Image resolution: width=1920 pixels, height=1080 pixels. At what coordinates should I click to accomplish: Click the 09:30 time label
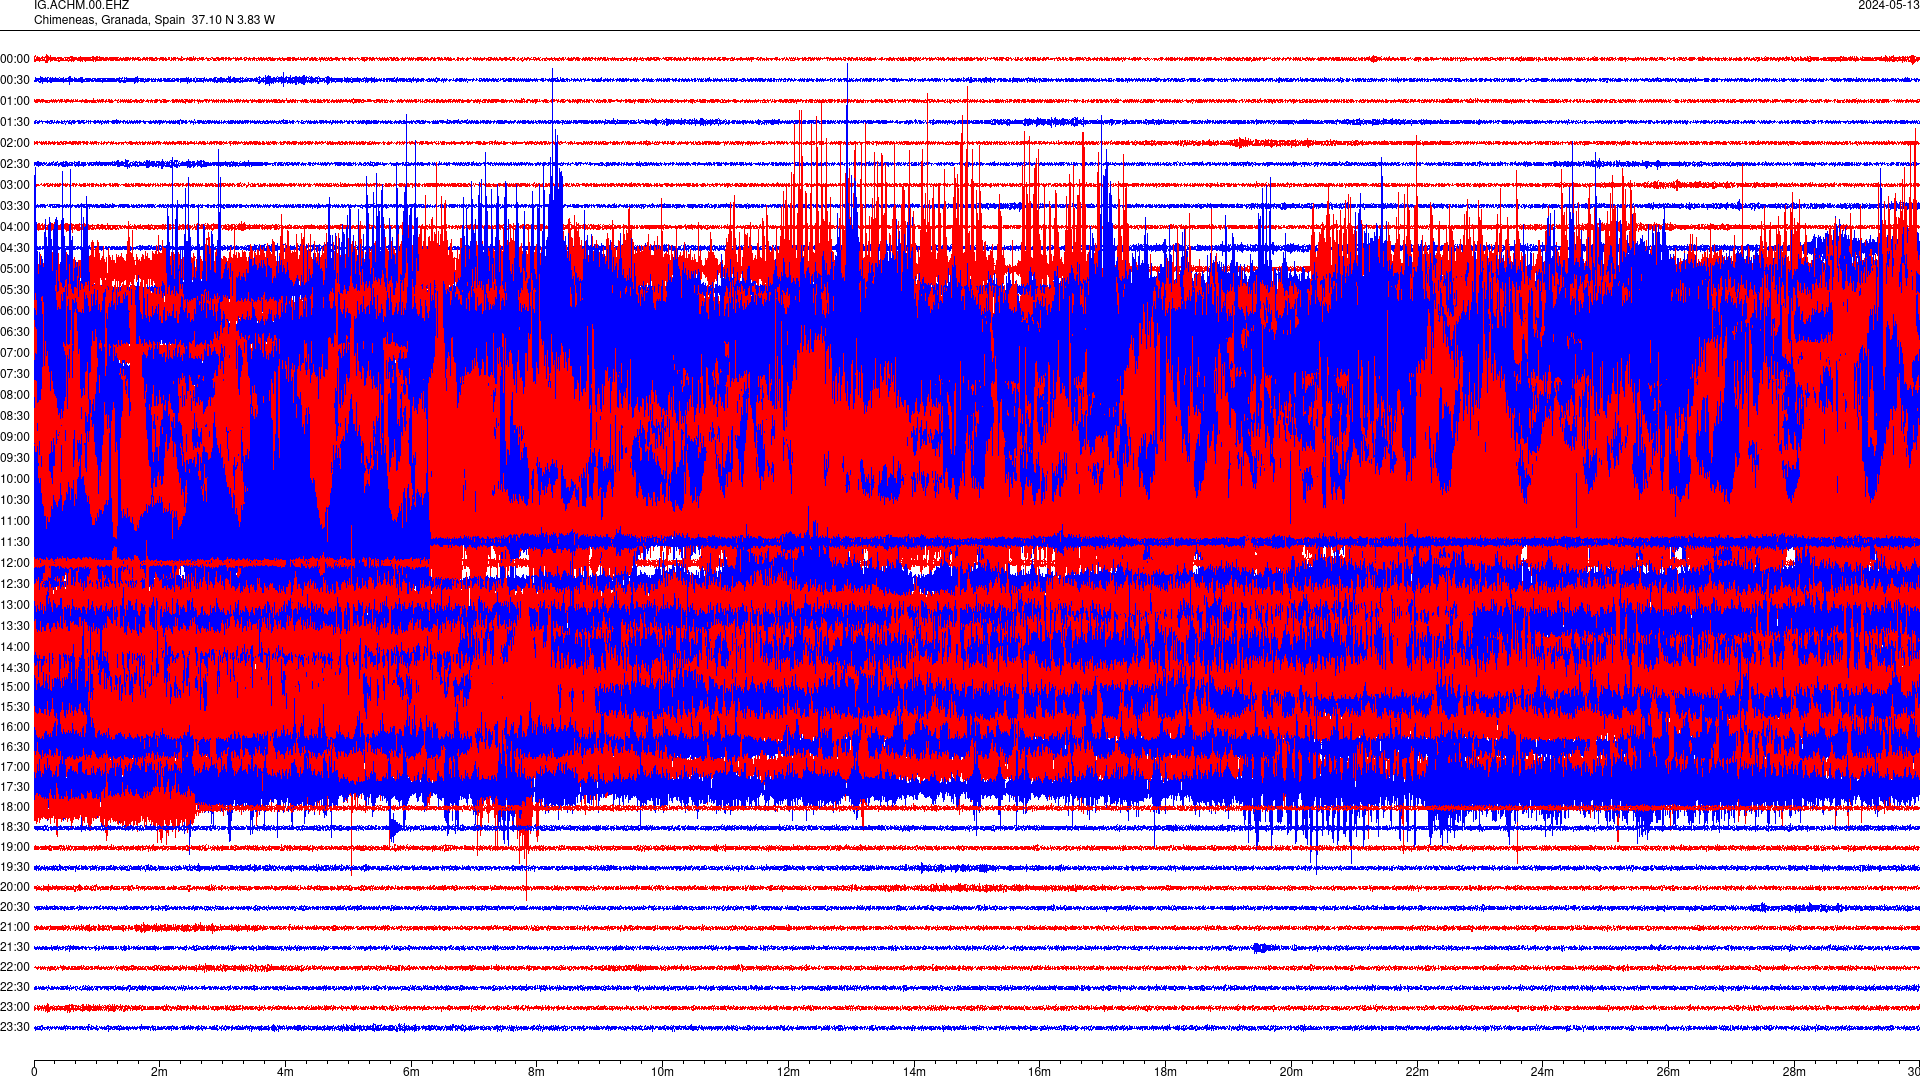15,458
